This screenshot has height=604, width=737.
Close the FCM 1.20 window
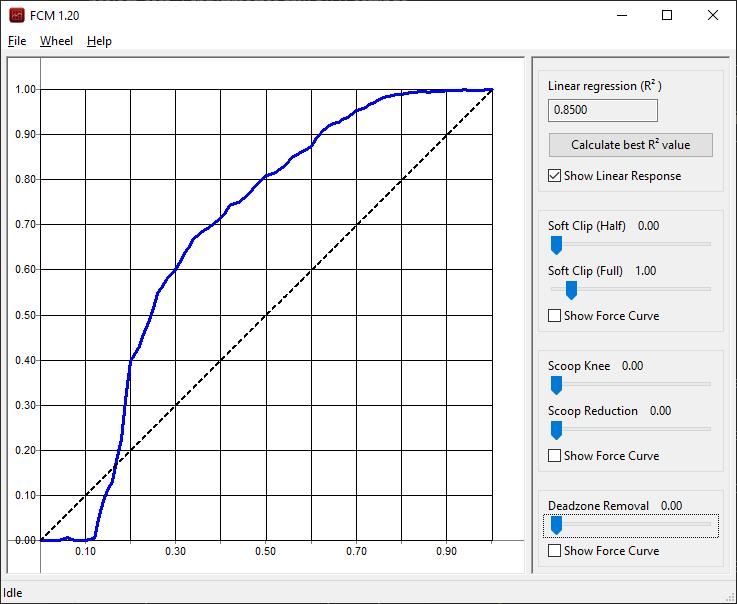713,16
